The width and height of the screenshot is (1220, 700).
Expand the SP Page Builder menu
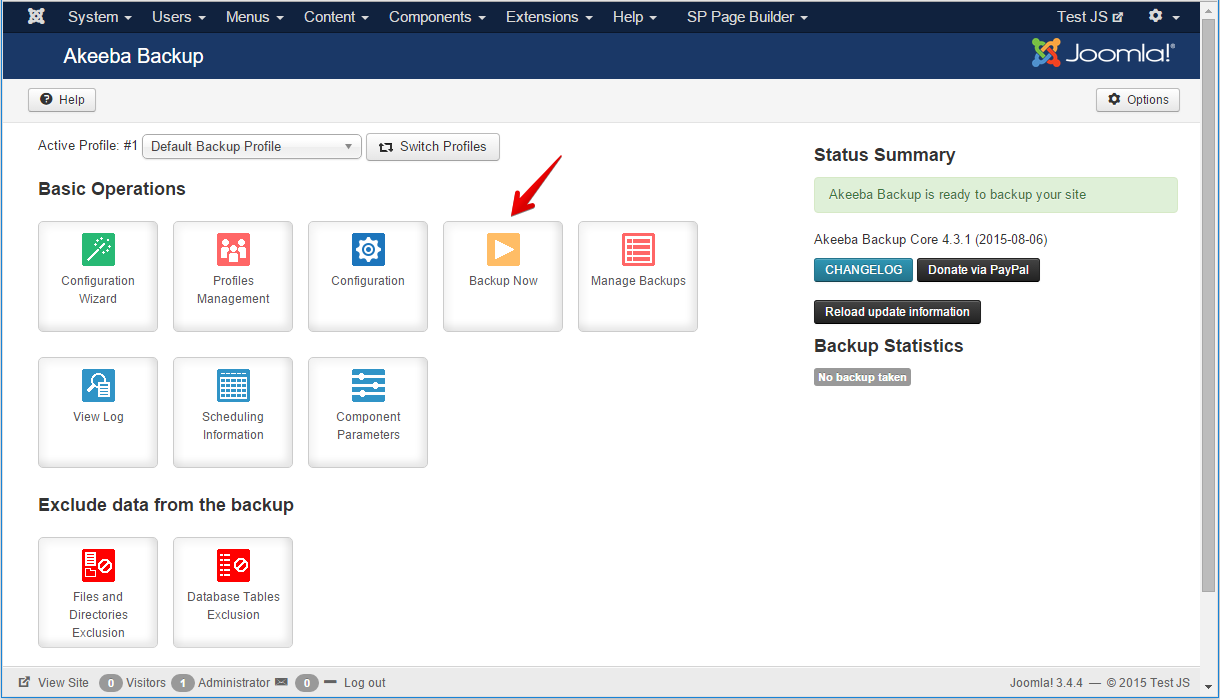pos(747,17)
